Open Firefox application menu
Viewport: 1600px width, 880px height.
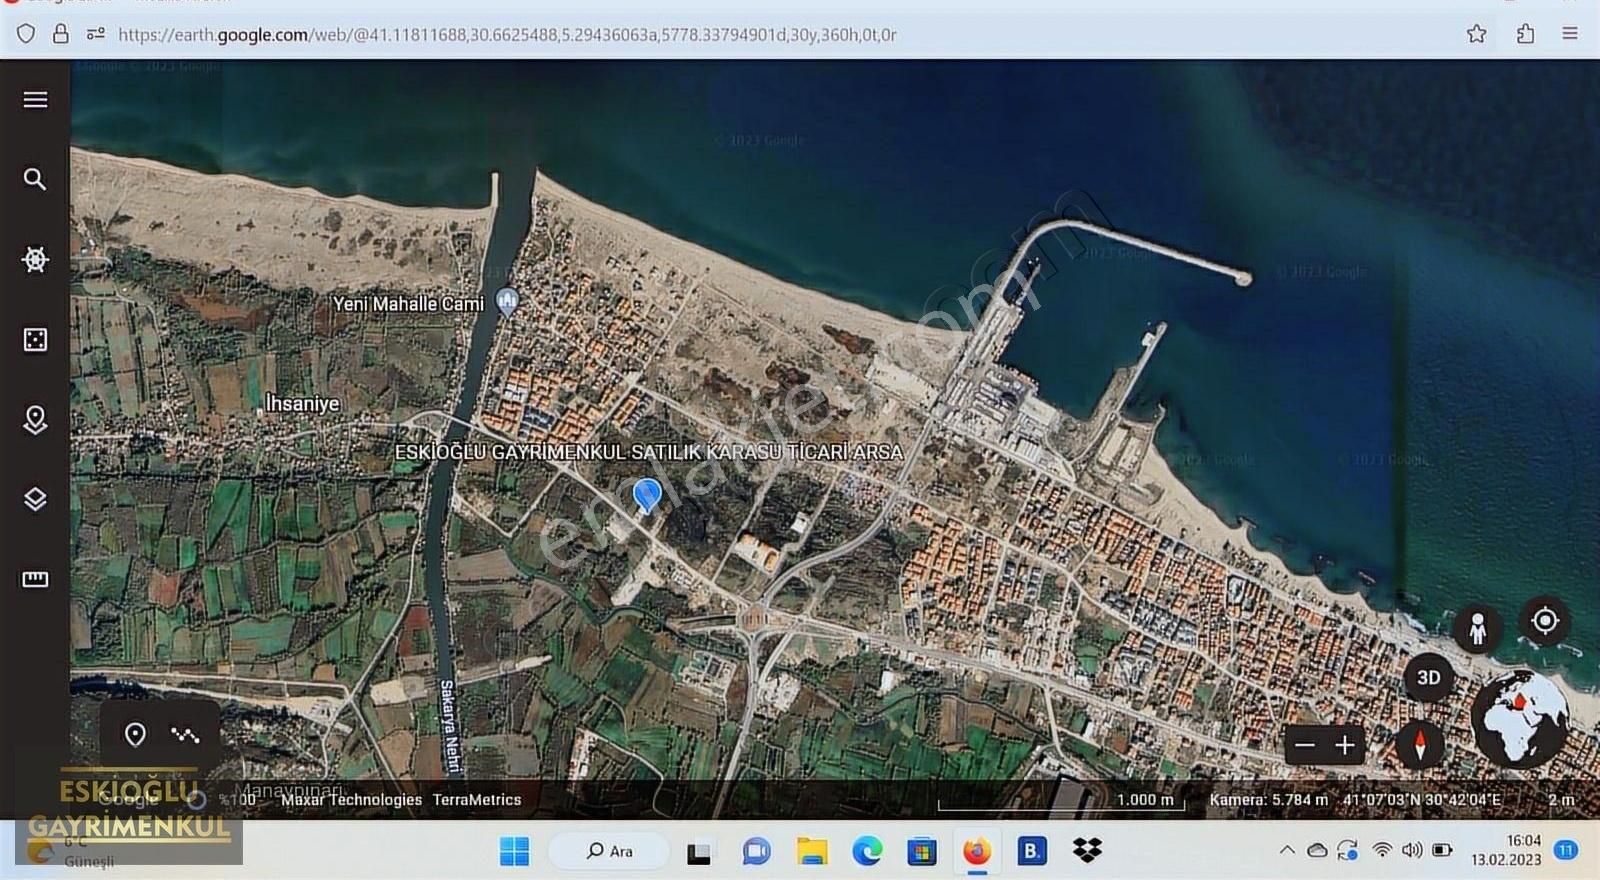tap(1570, 34)
